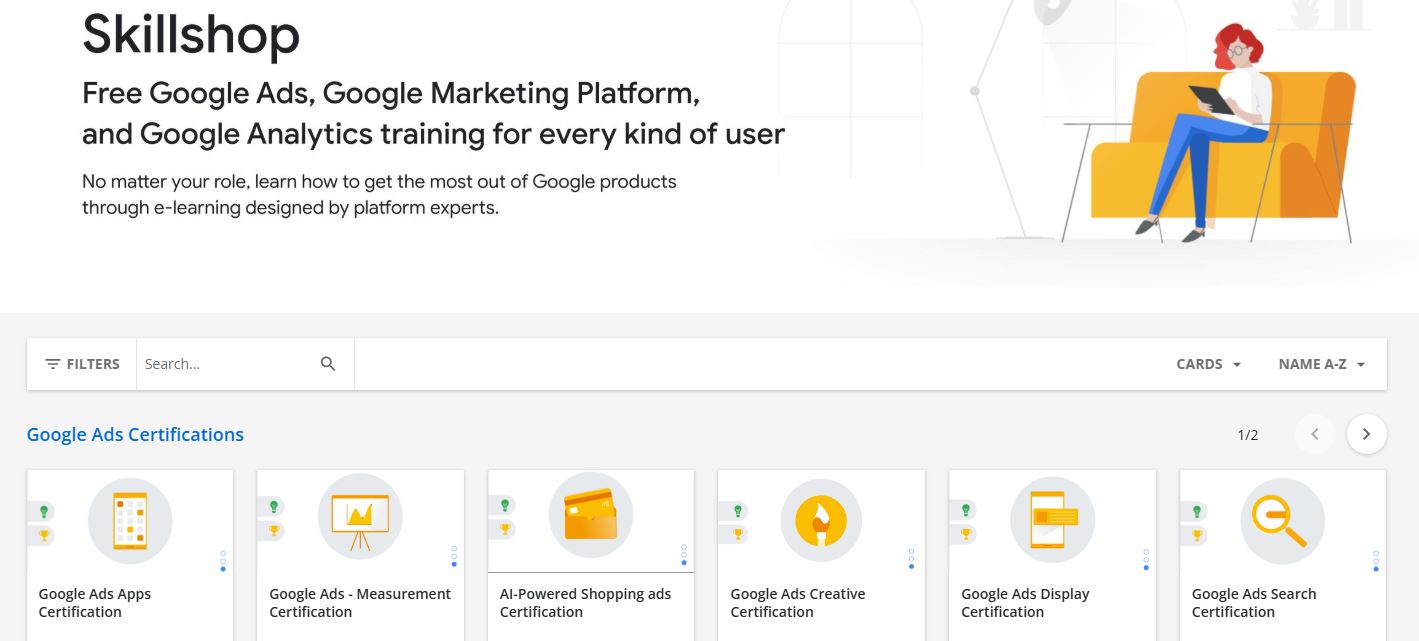Open Google Ads Search Certification title
Screen dimensions: 1419x641
[1254, 603]
